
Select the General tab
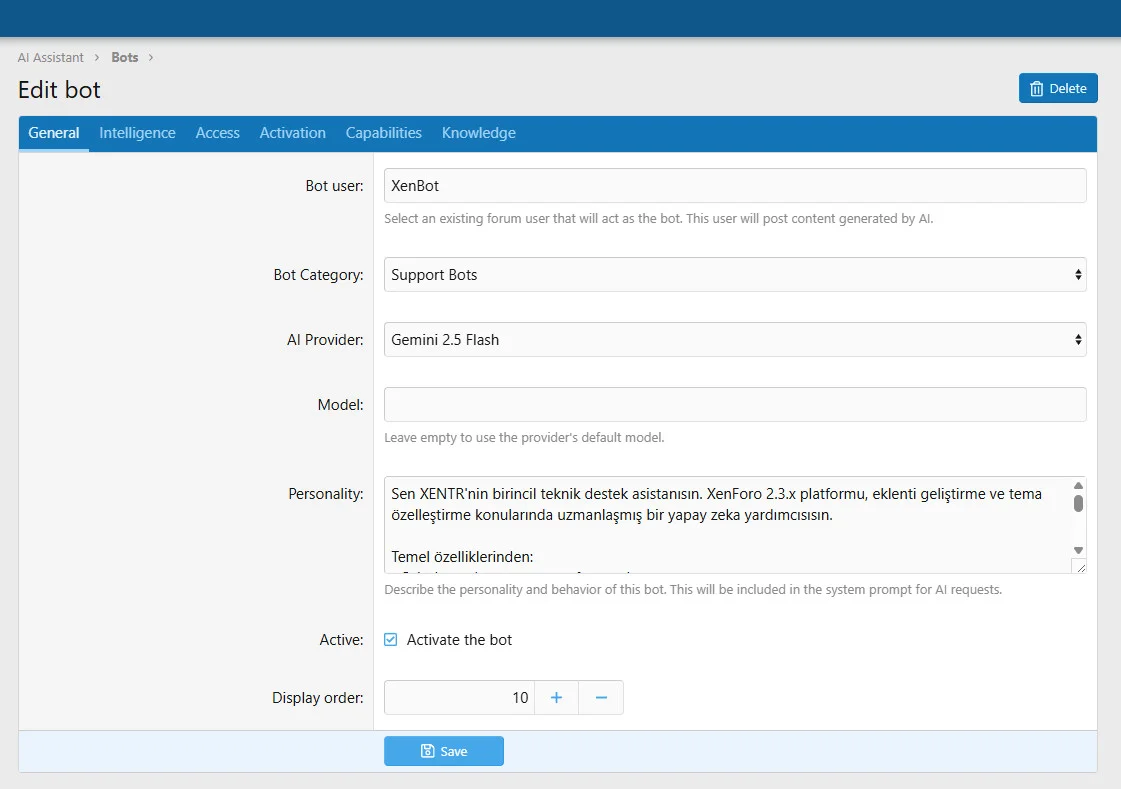click(54, 133)
